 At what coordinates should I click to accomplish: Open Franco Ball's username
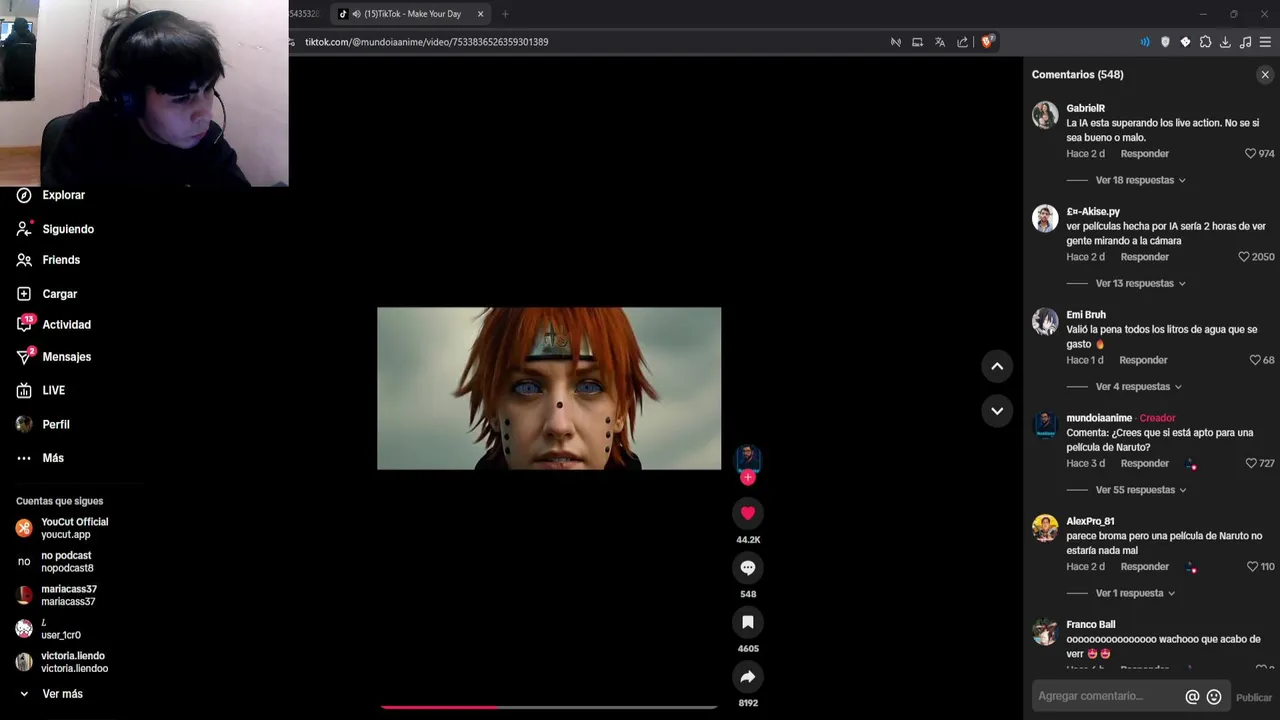click(1090, 625)
